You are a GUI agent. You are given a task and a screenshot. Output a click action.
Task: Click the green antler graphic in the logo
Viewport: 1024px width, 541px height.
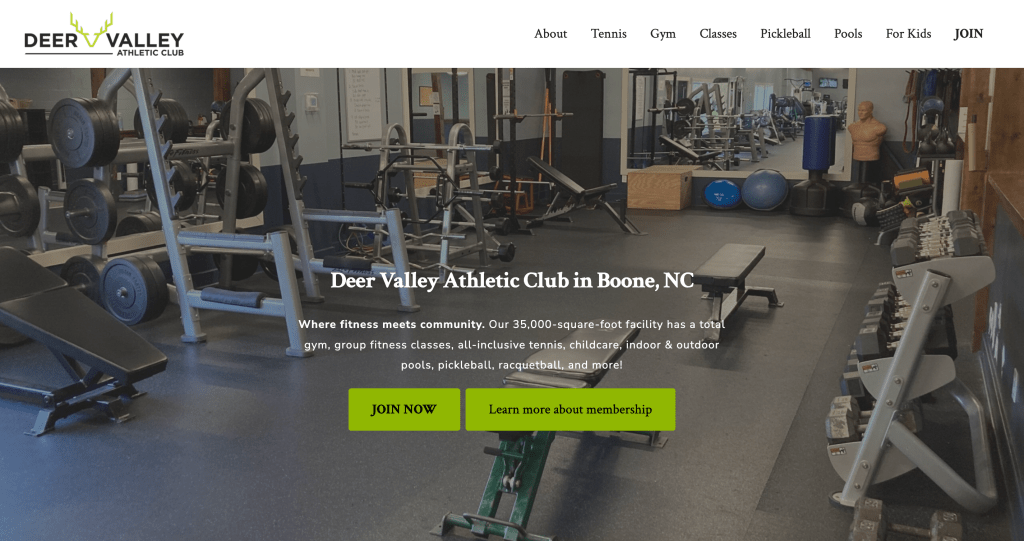pos(91,29)
